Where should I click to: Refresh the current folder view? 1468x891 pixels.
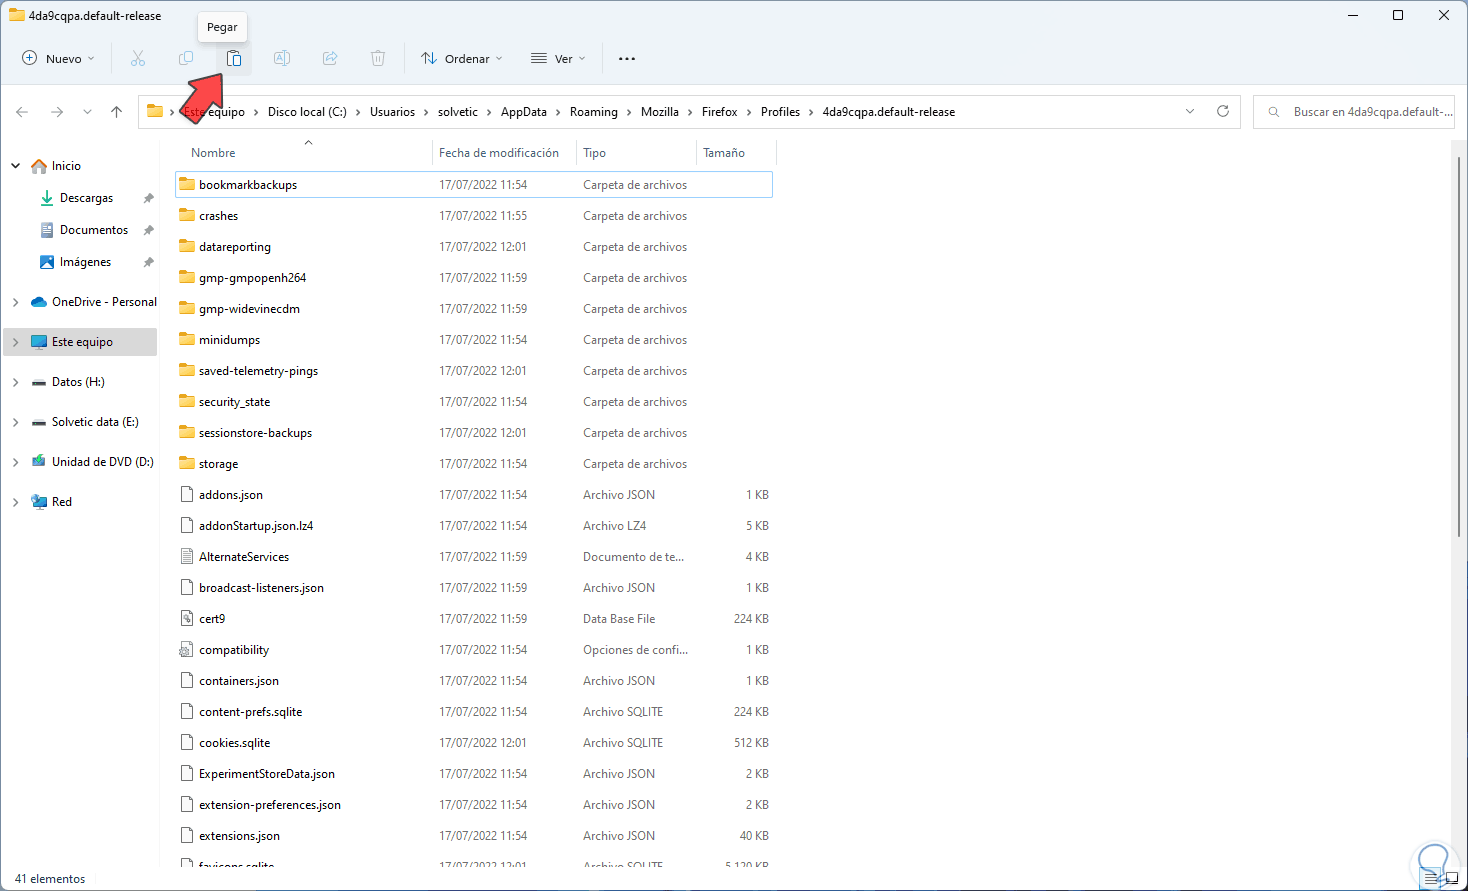click(1223, 112)
